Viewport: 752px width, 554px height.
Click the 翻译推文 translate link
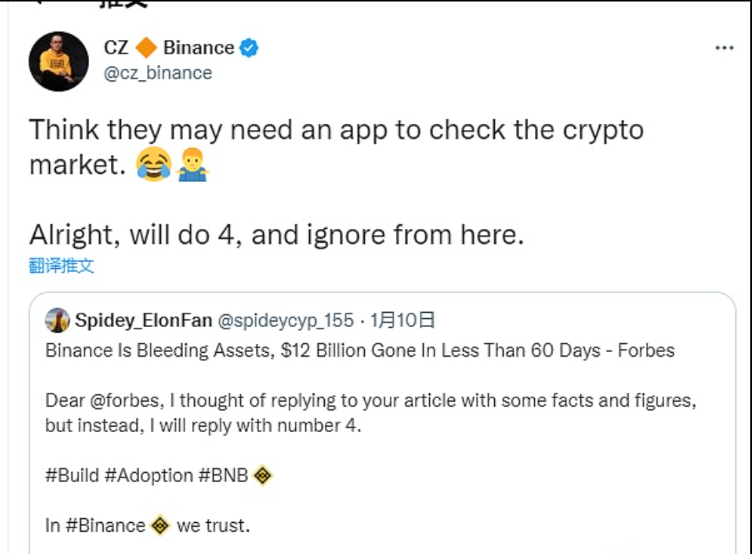[x=62, y=266]
